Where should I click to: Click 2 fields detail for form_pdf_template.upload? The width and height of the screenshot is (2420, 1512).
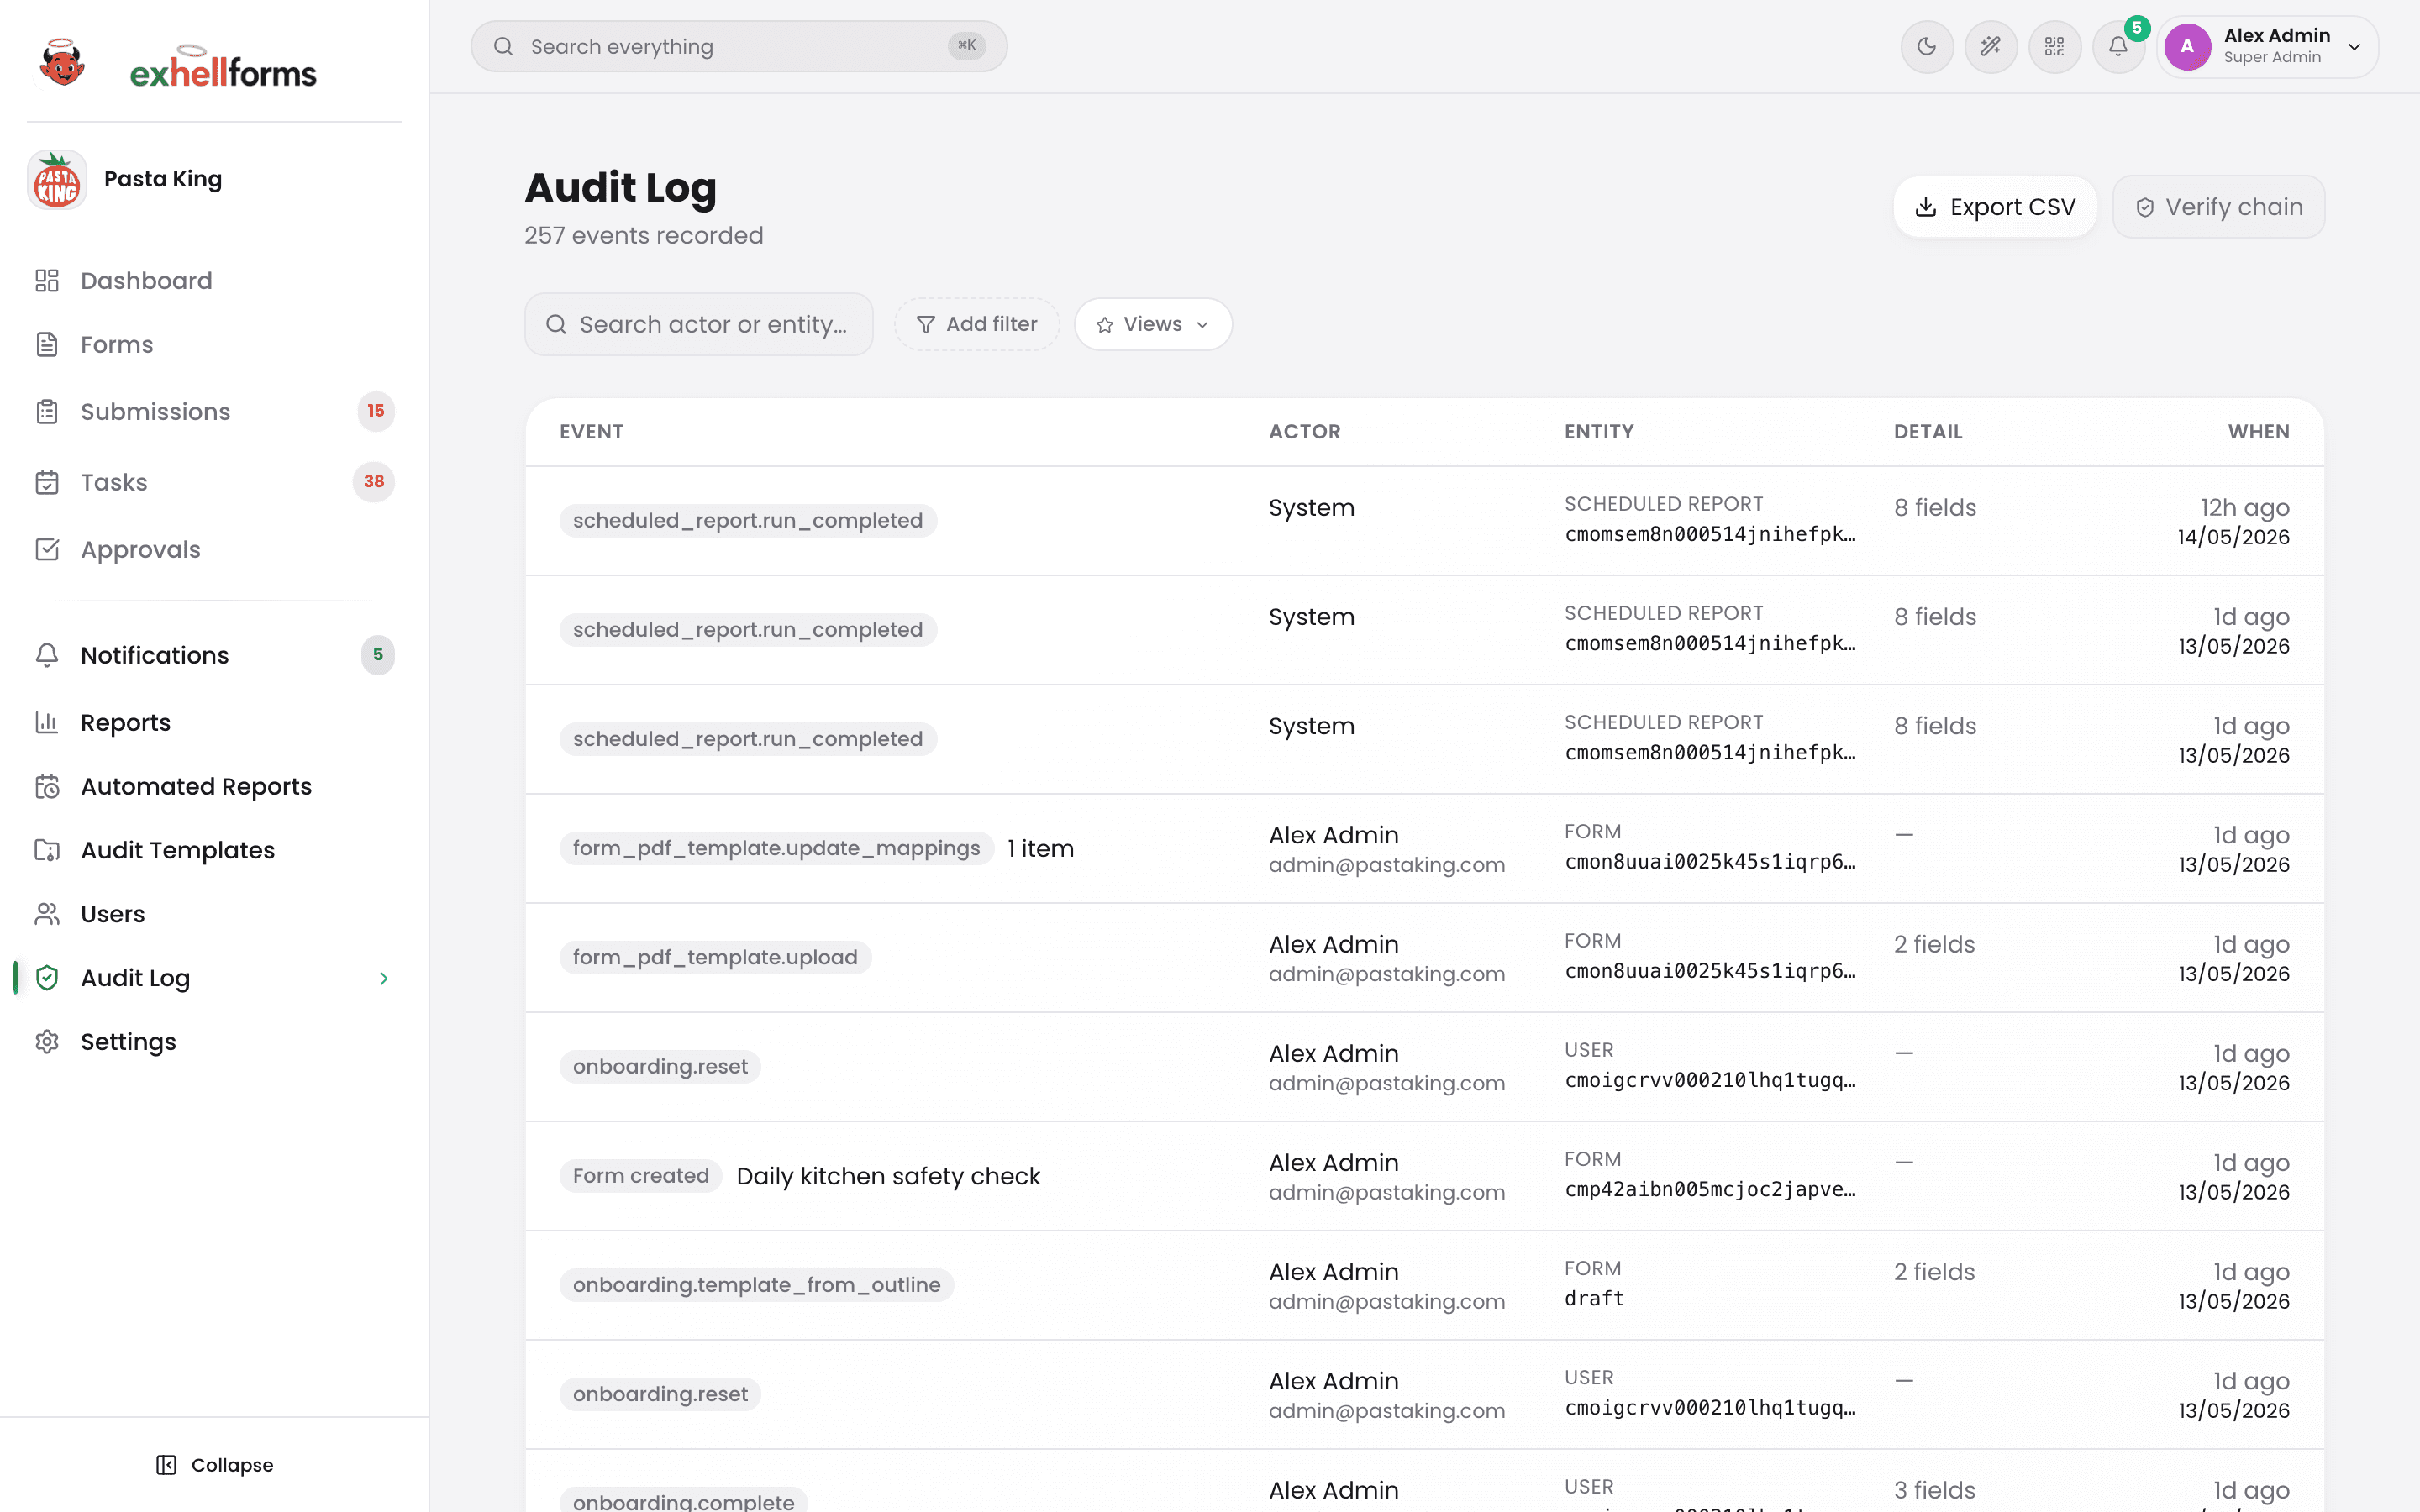(x=1934, y=944)
